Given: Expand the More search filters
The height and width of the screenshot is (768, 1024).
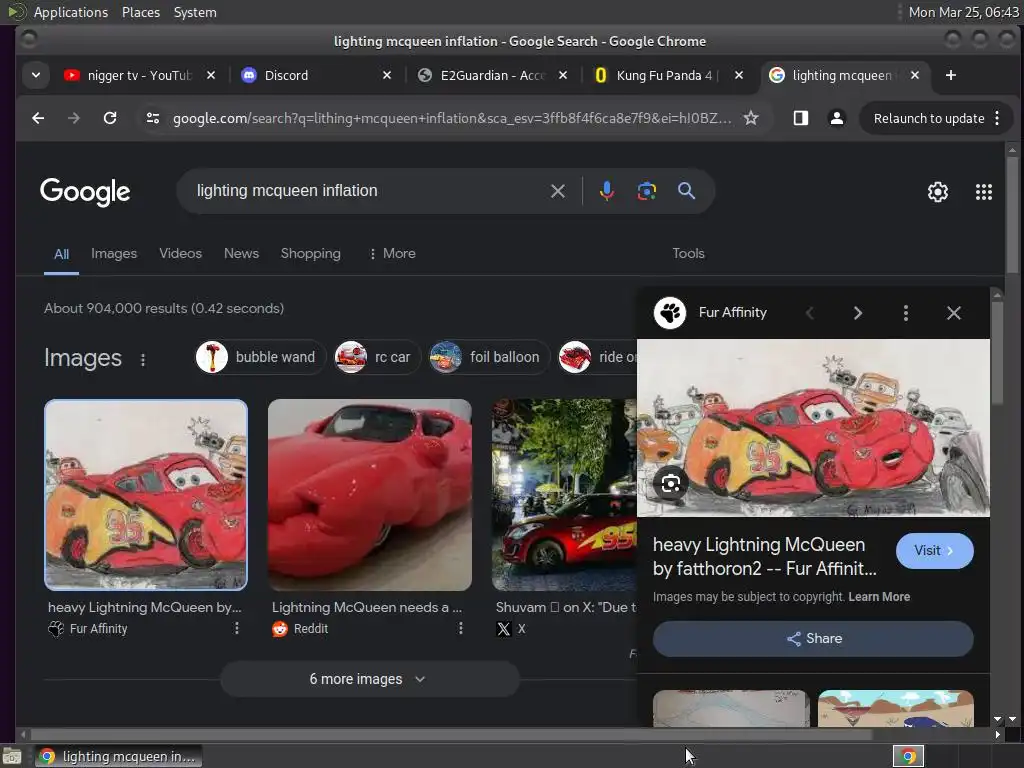Looking at the screenshot, I should (x=392, y=253).
